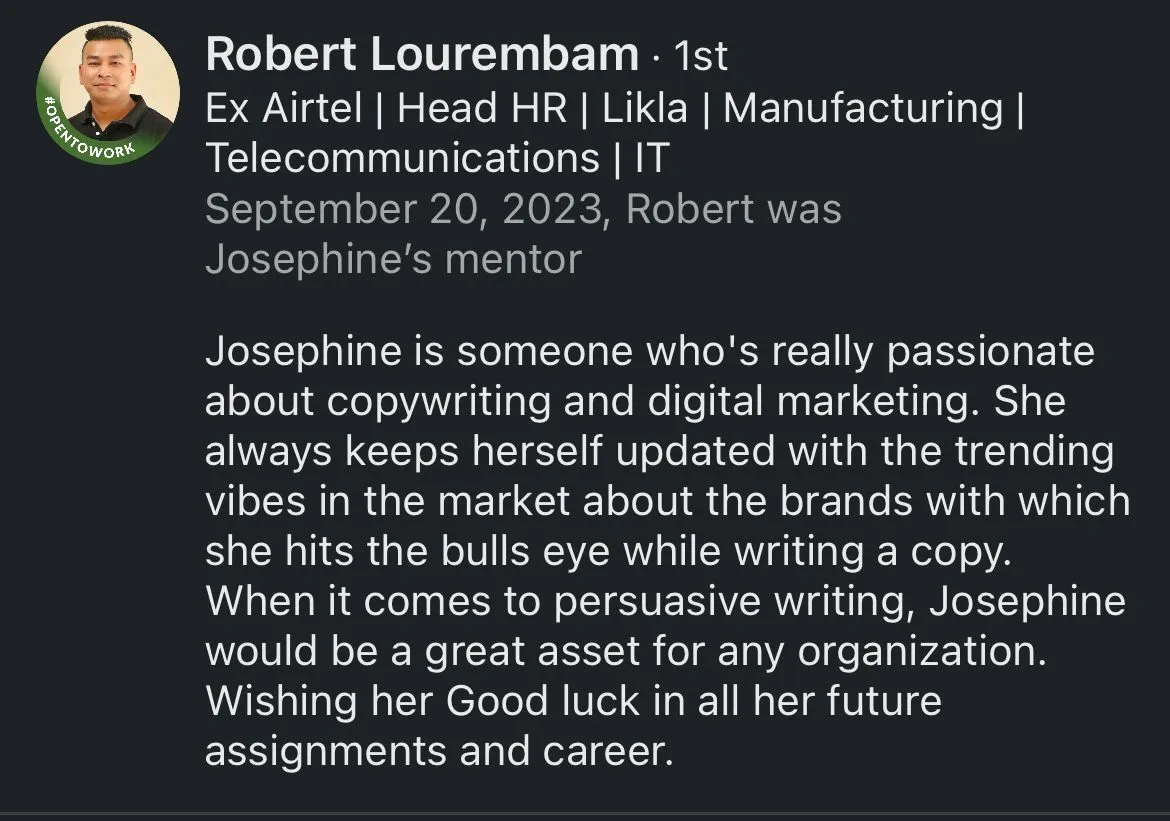Click 'would be a great asset' line
Viewport: 1170px width, 821px height.
click(626, 652)
